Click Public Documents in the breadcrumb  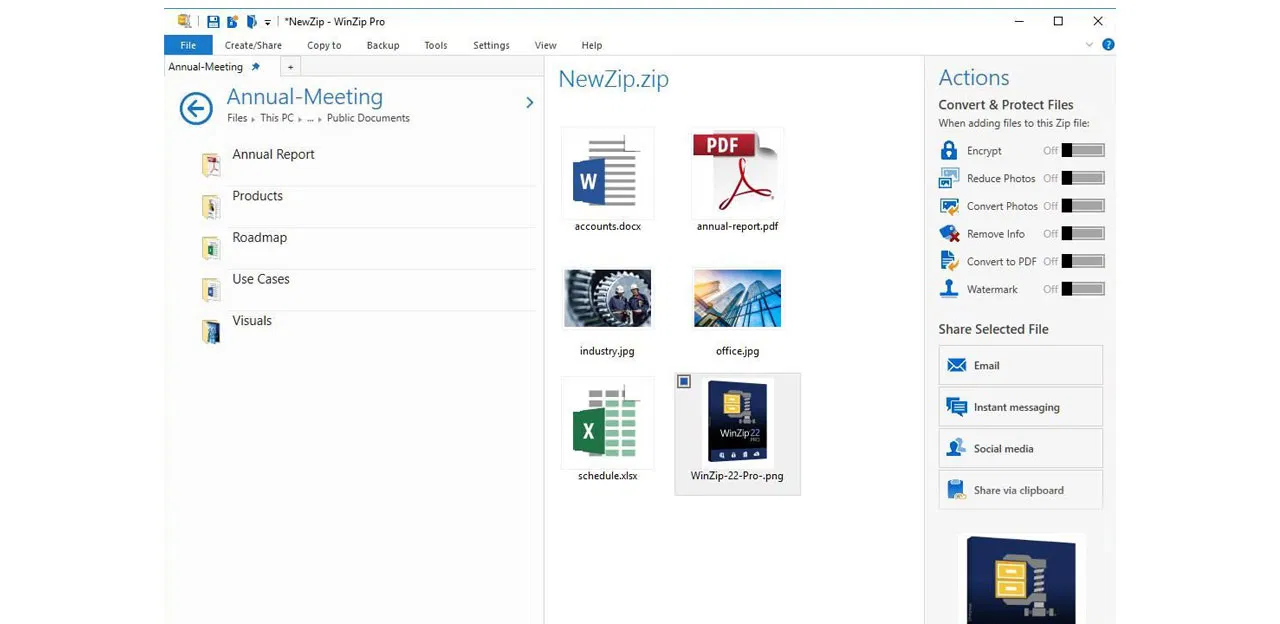(368, 118)
